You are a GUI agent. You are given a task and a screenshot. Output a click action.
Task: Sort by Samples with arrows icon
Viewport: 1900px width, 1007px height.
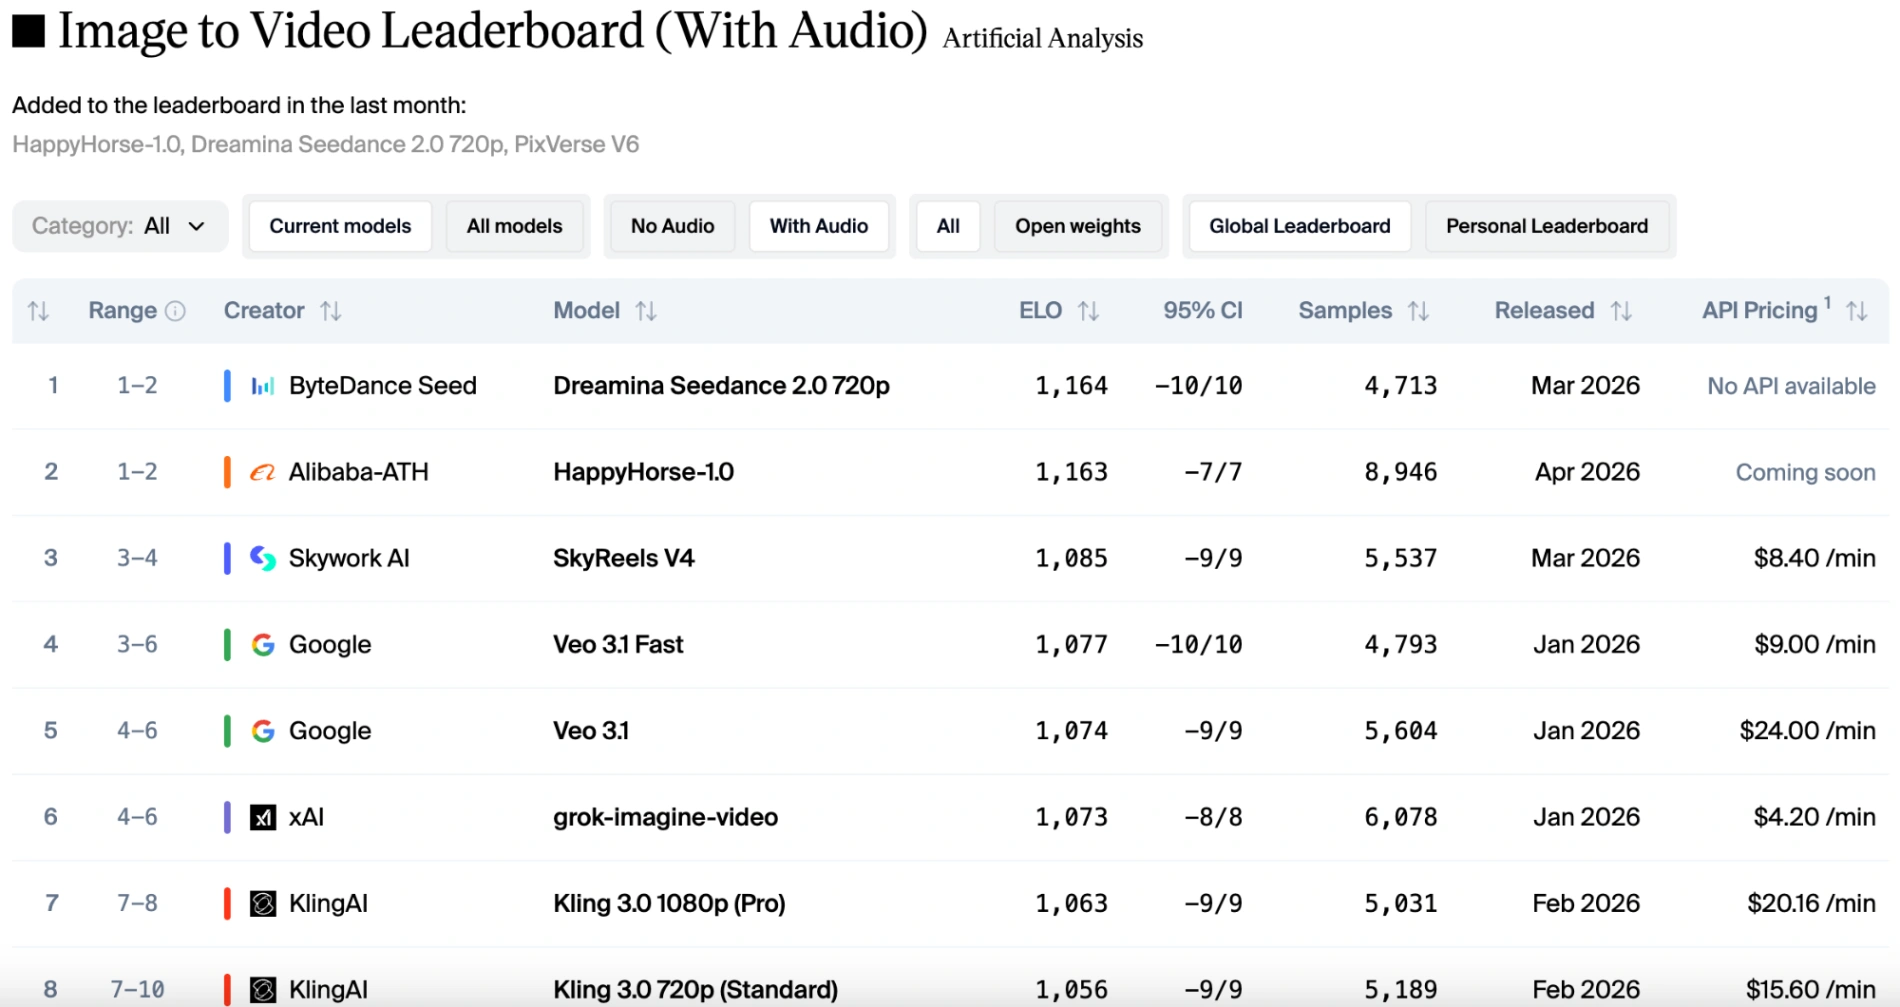coord(1418,311)
